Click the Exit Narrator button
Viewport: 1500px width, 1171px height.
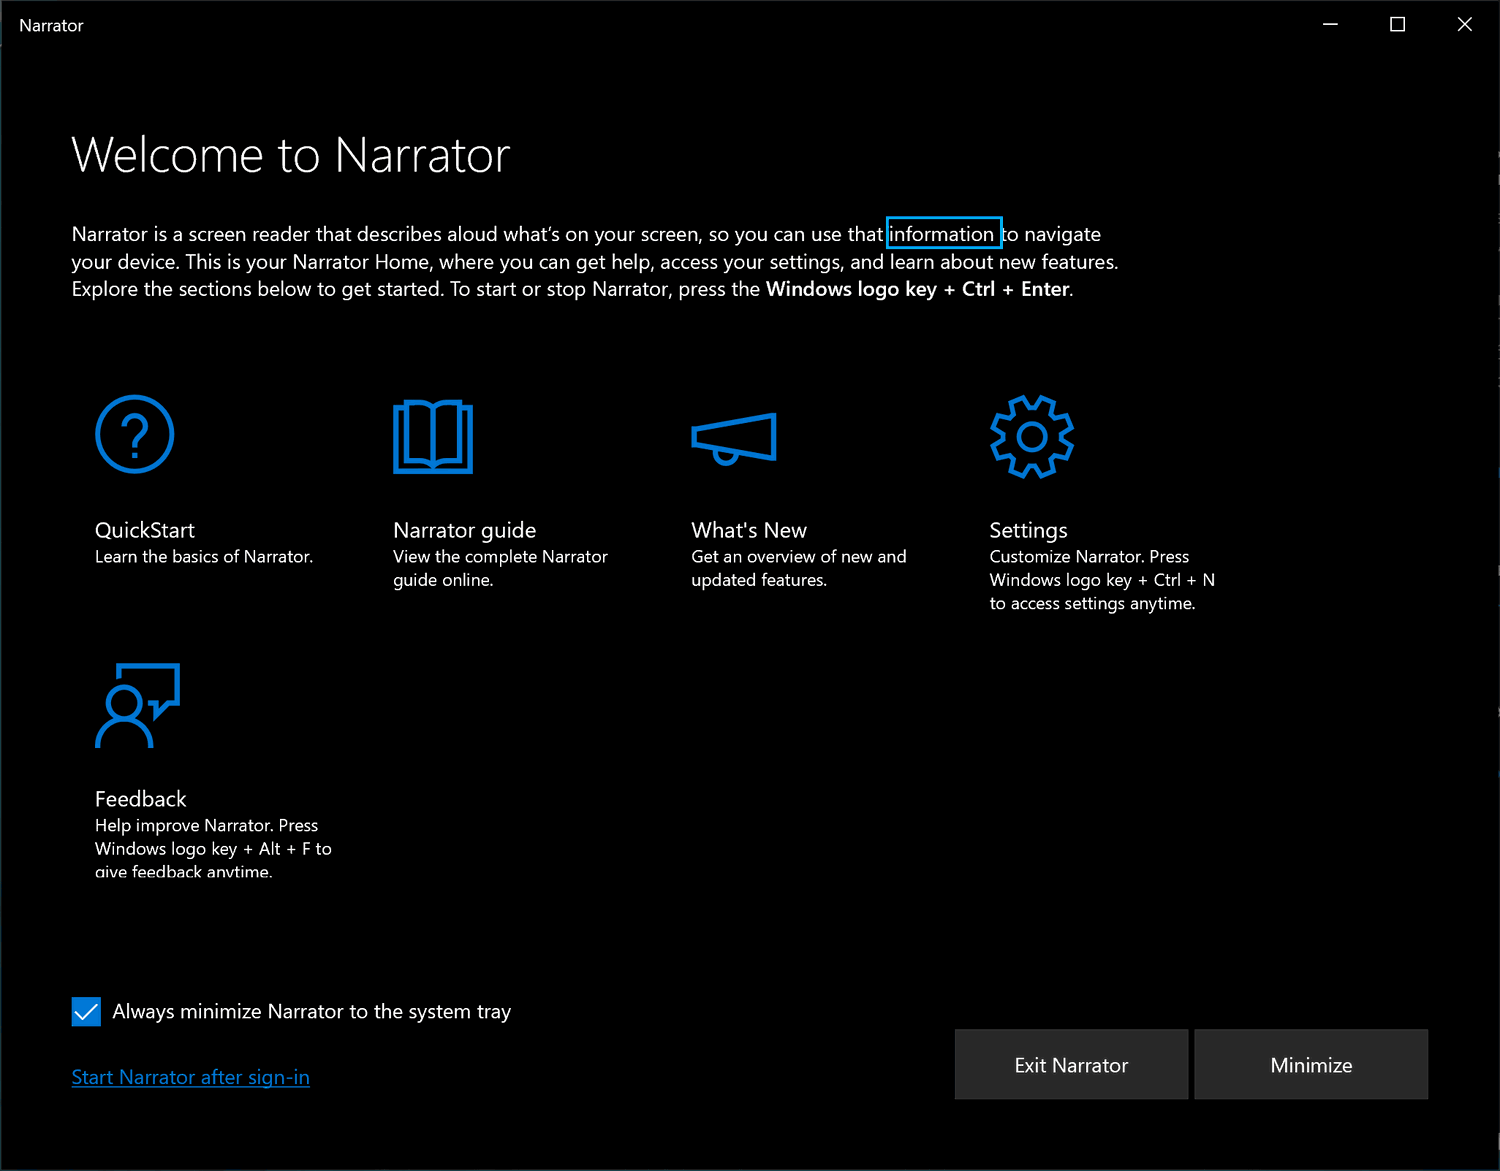click(1071, 1065)
